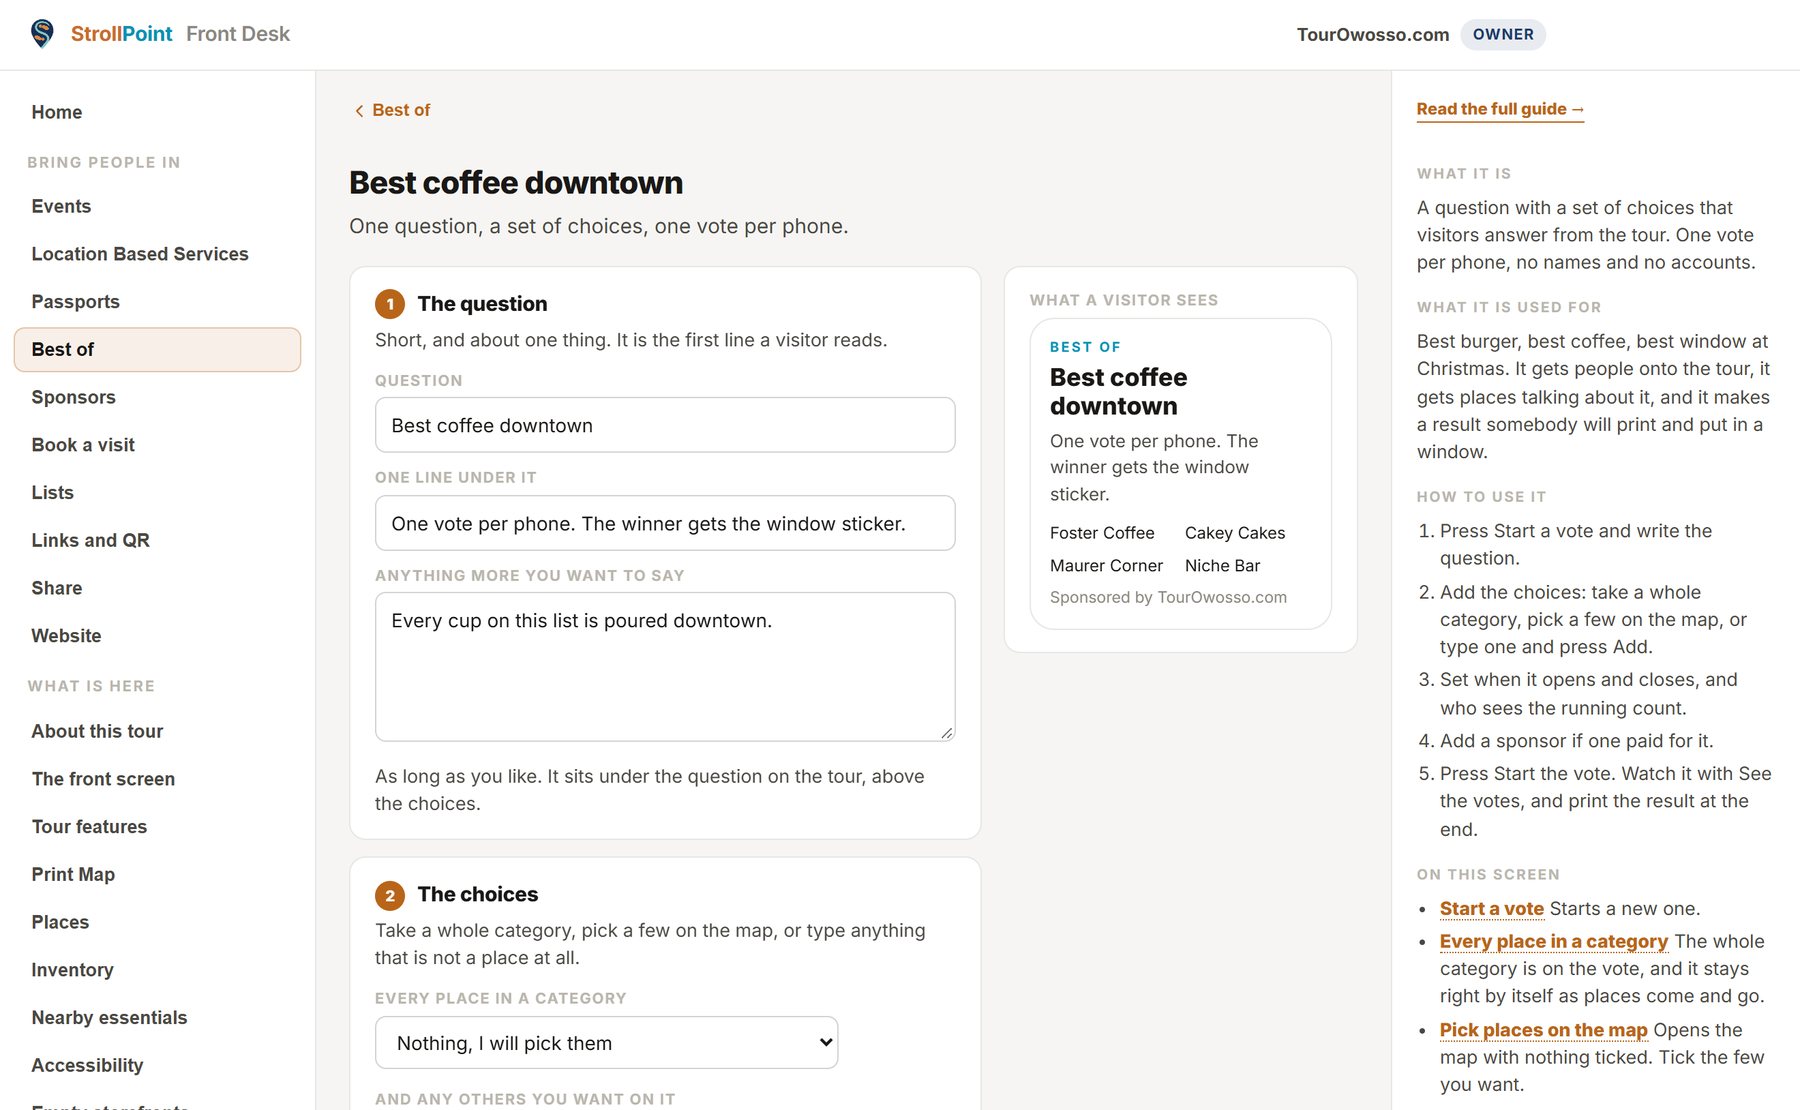Click the step 1 number badge
The image size is (1800, 1110).
pos(390,304)
